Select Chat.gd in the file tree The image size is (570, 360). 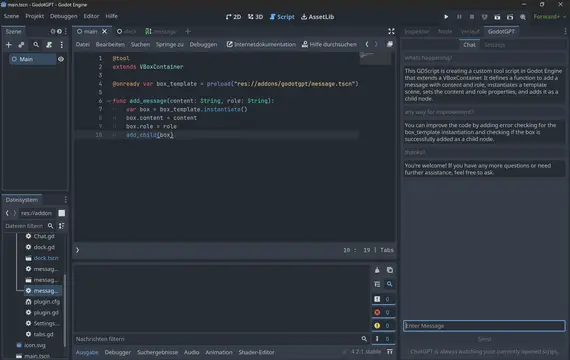click(44, 236)
